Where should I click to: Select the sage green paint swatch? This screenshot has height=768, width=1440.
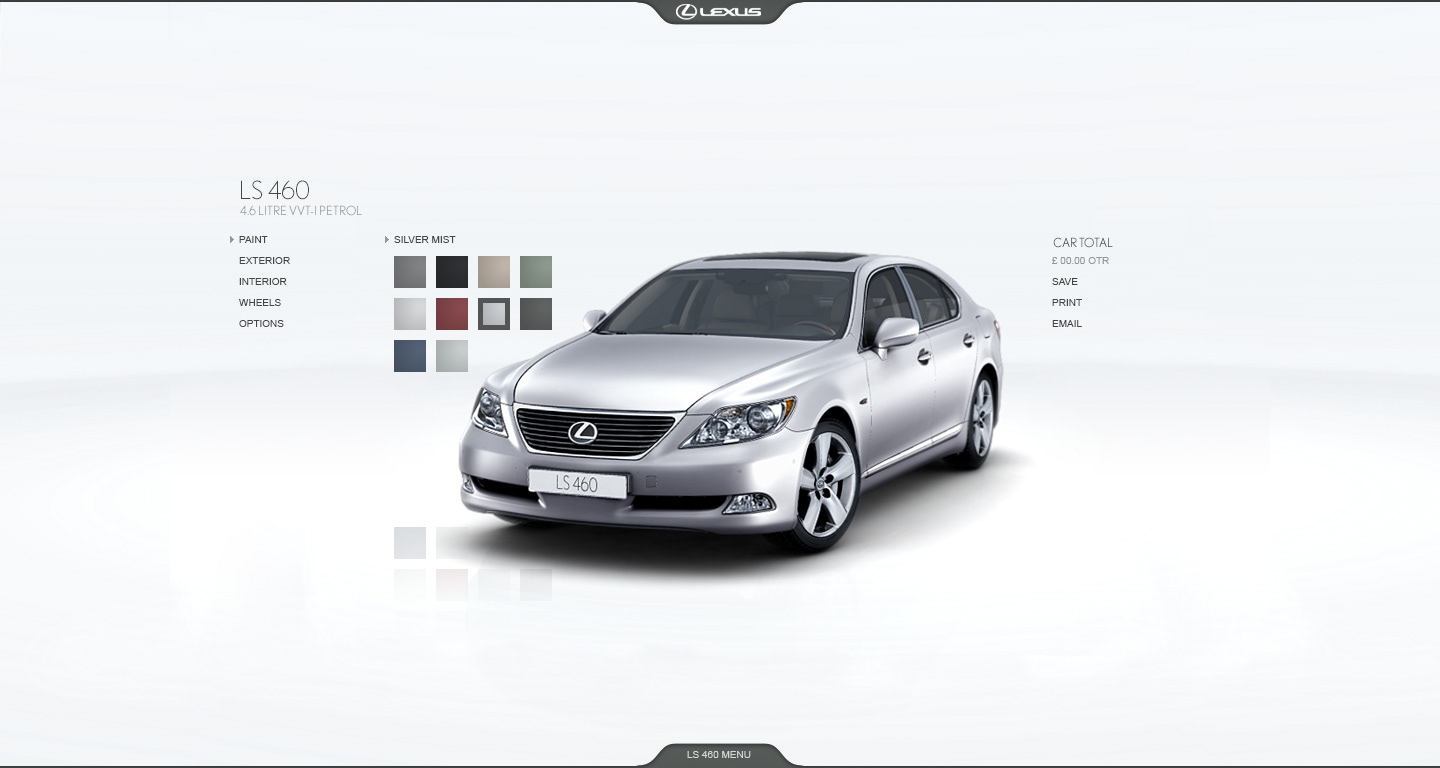[x=536, y=272]
